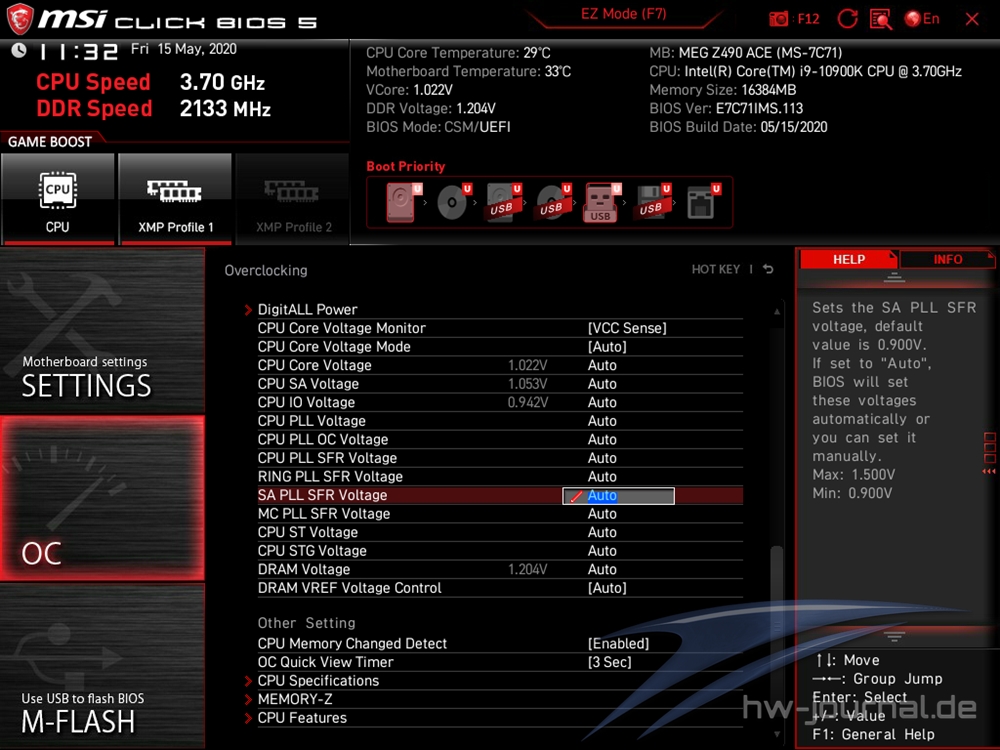The height and width of the screenshot is (750, 1000).
Task: Open the OC overclocking section
Action: pos(103,498)
